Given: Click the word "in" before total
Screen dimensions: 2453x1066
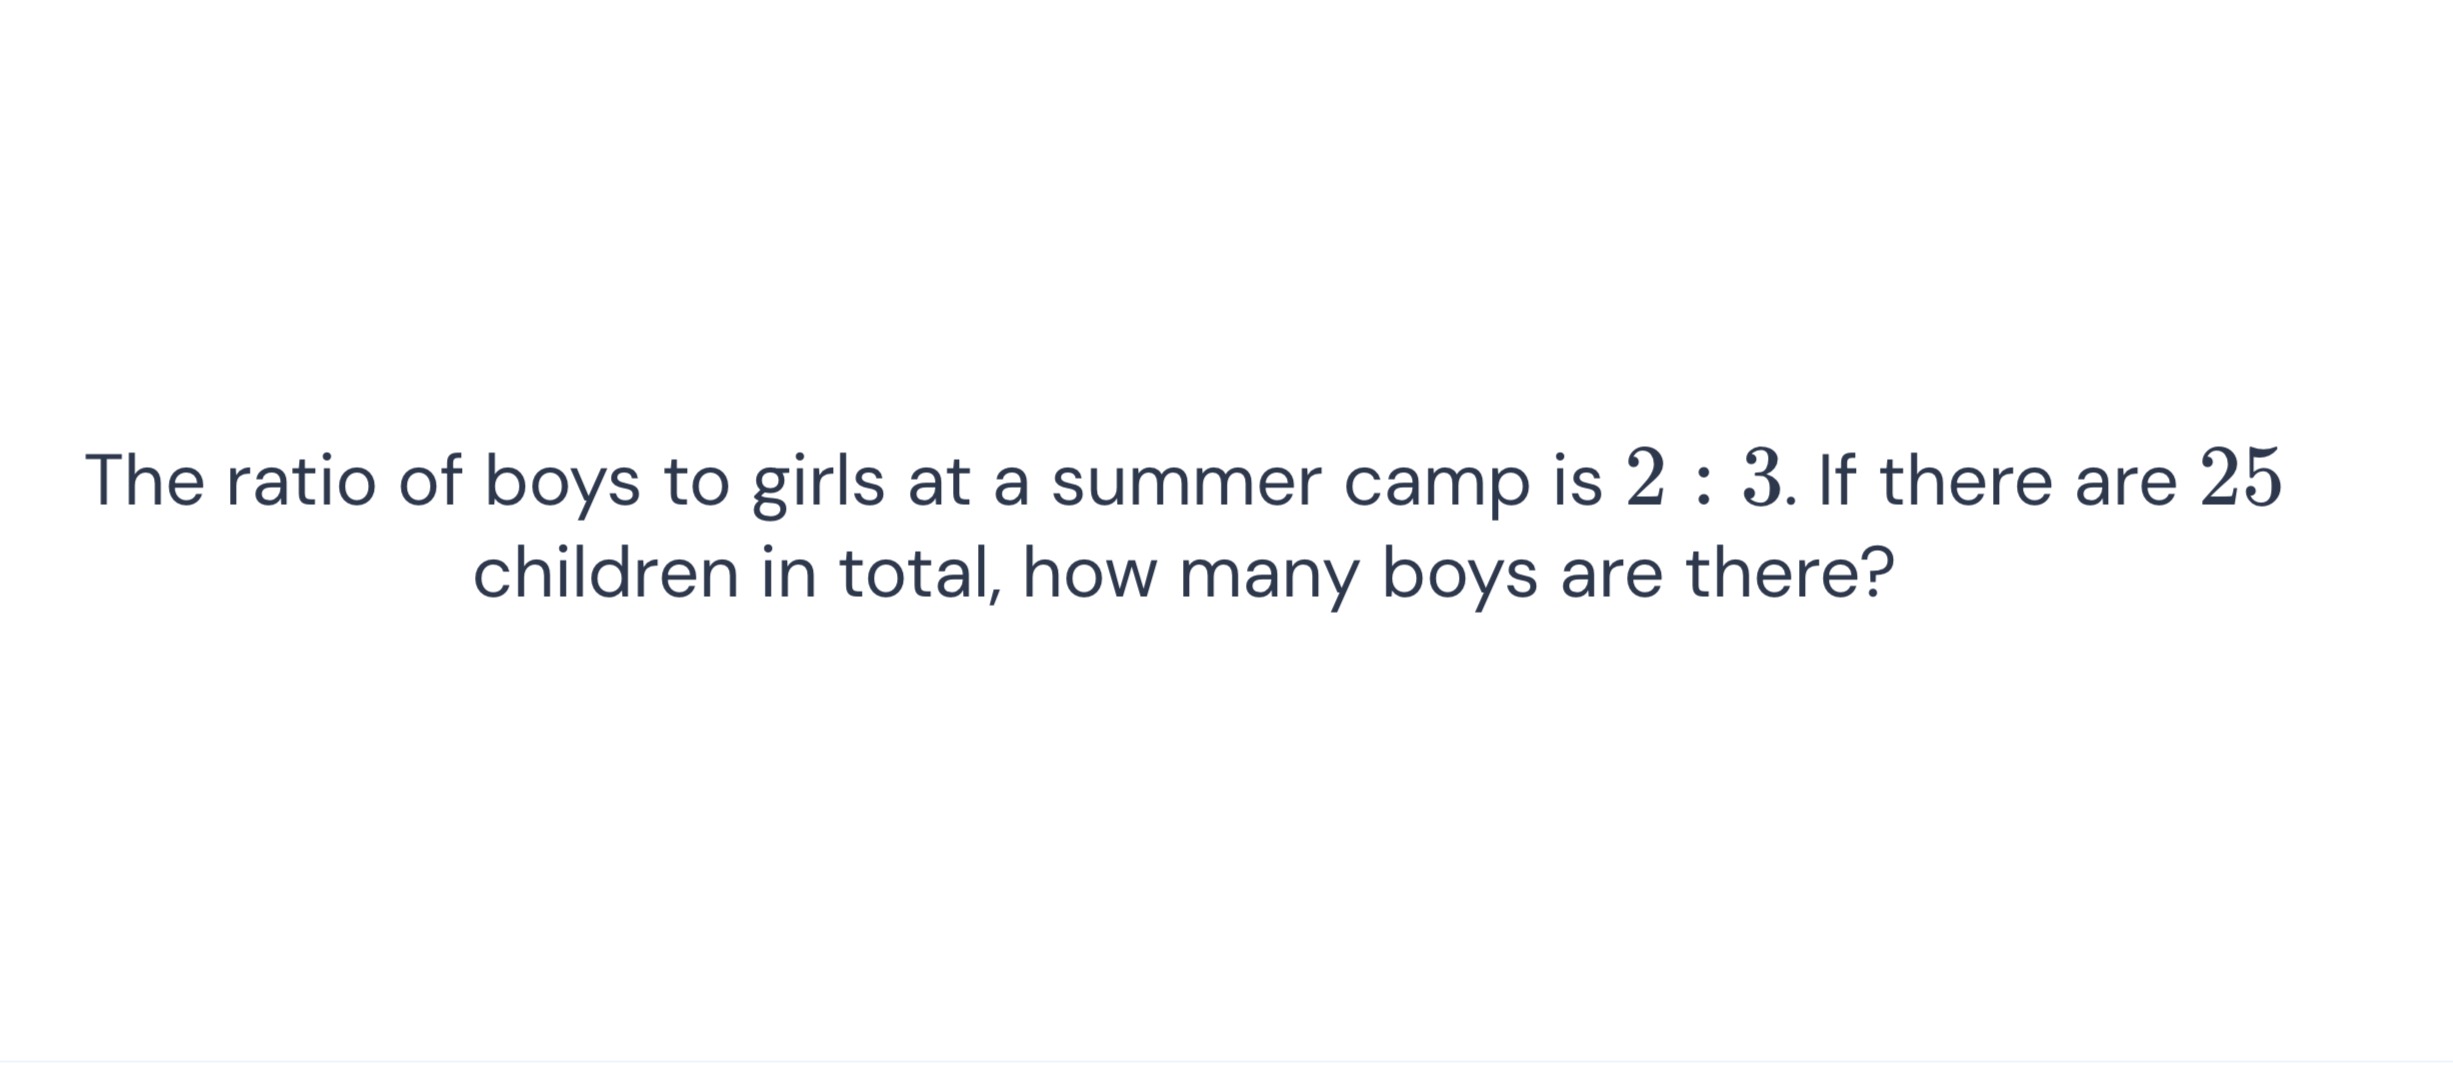Looking at the screenshot, I should tap(788, 572).
